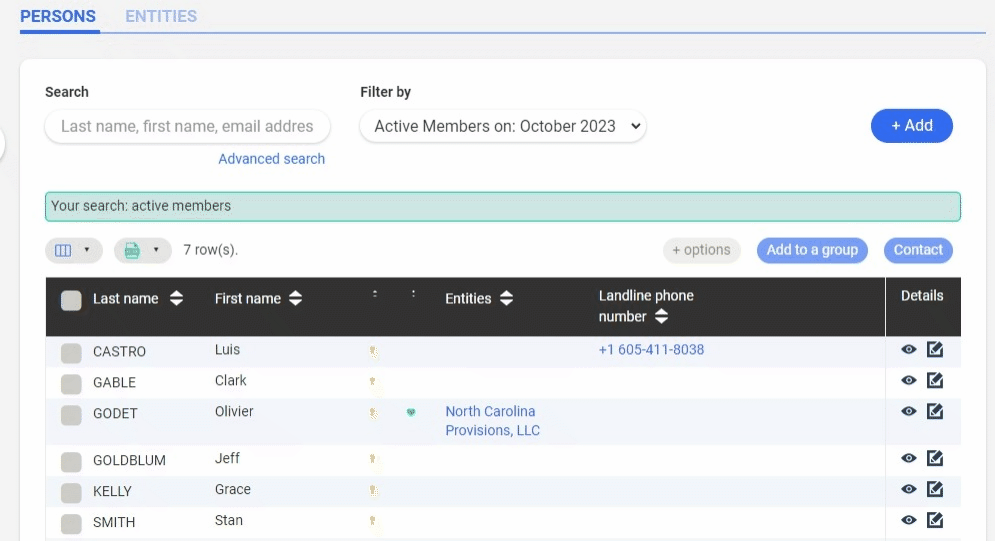This screenshot has height=541, width=995.
Task: Click the KELLY last name cell
Action: click(112, 492)
